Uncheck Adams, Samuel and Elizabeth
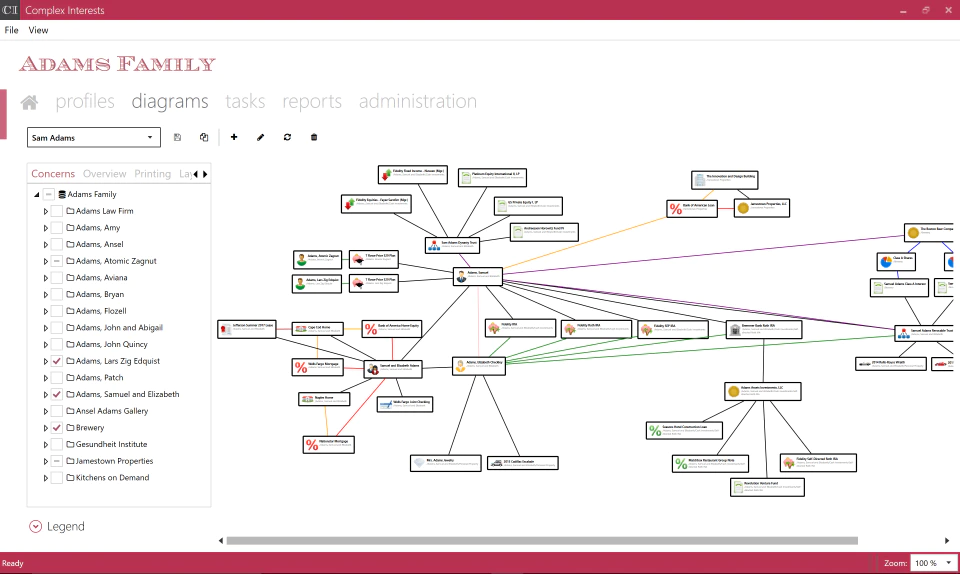 pos(56,395)
